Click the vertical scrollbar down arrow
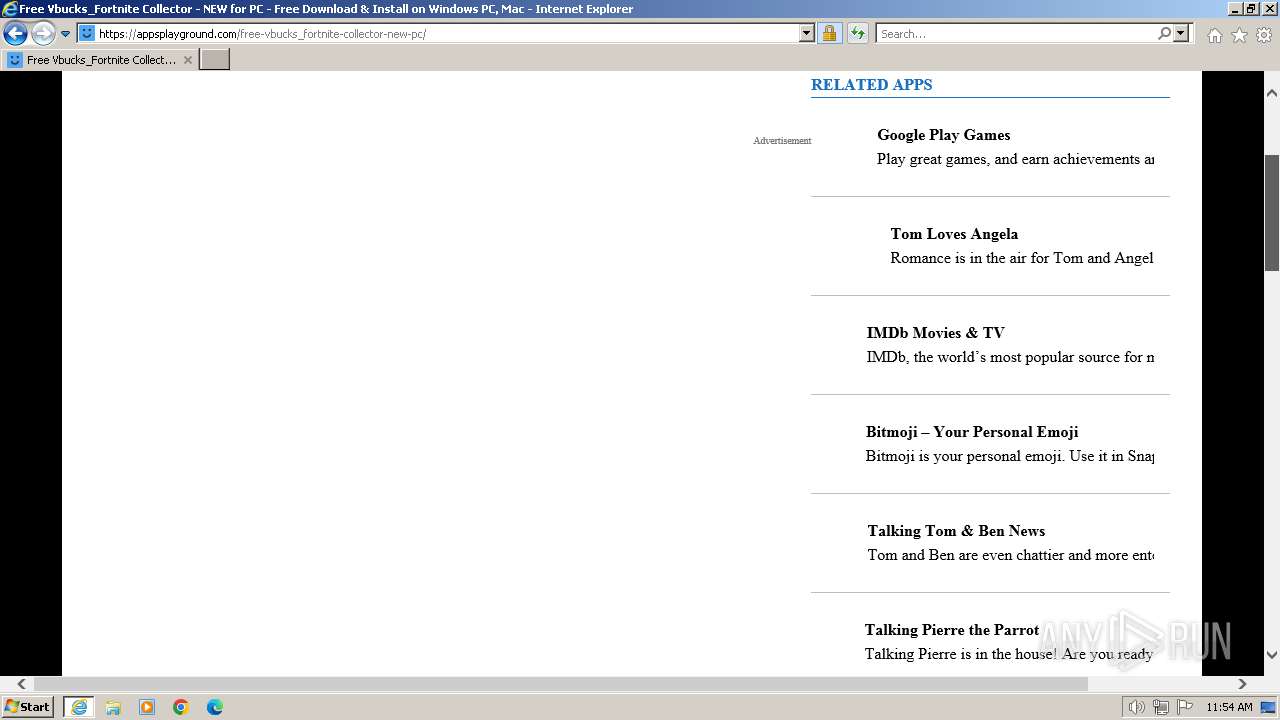 point(1272,655)
